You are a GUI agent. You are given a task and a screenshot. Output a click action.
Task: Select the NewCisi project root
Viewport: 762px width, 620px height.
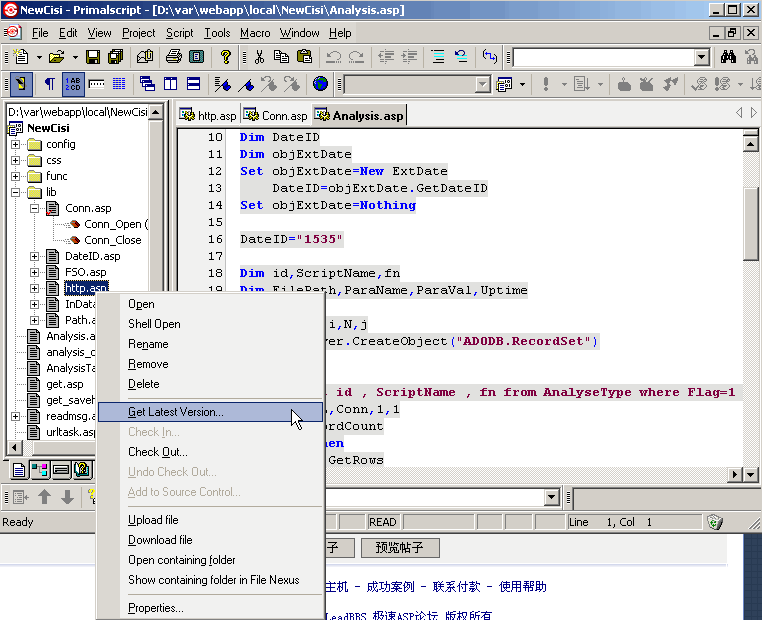tap(48, 128)
